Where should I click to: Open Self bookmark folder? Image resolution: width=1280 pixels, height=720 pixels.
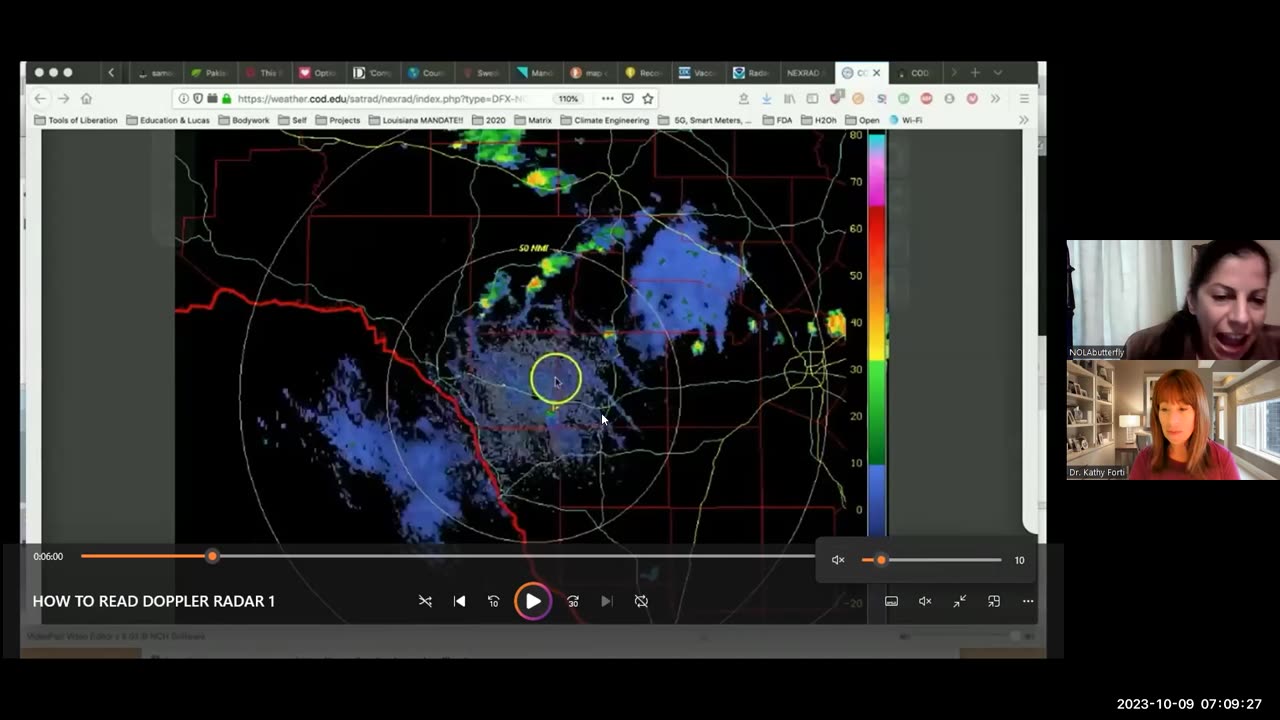pyautogui.click(x=291, y=120)
